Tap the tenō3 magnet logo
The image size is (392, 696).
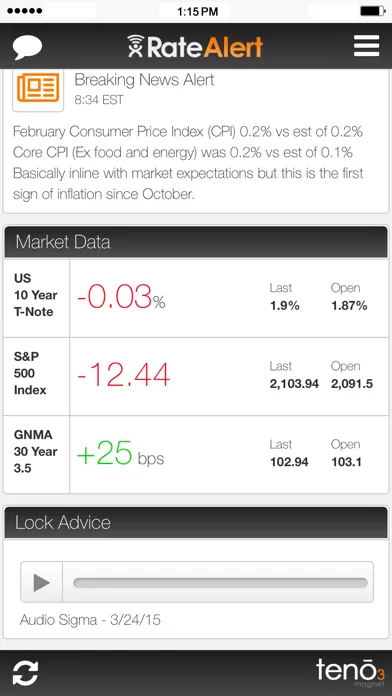(350, 672)
